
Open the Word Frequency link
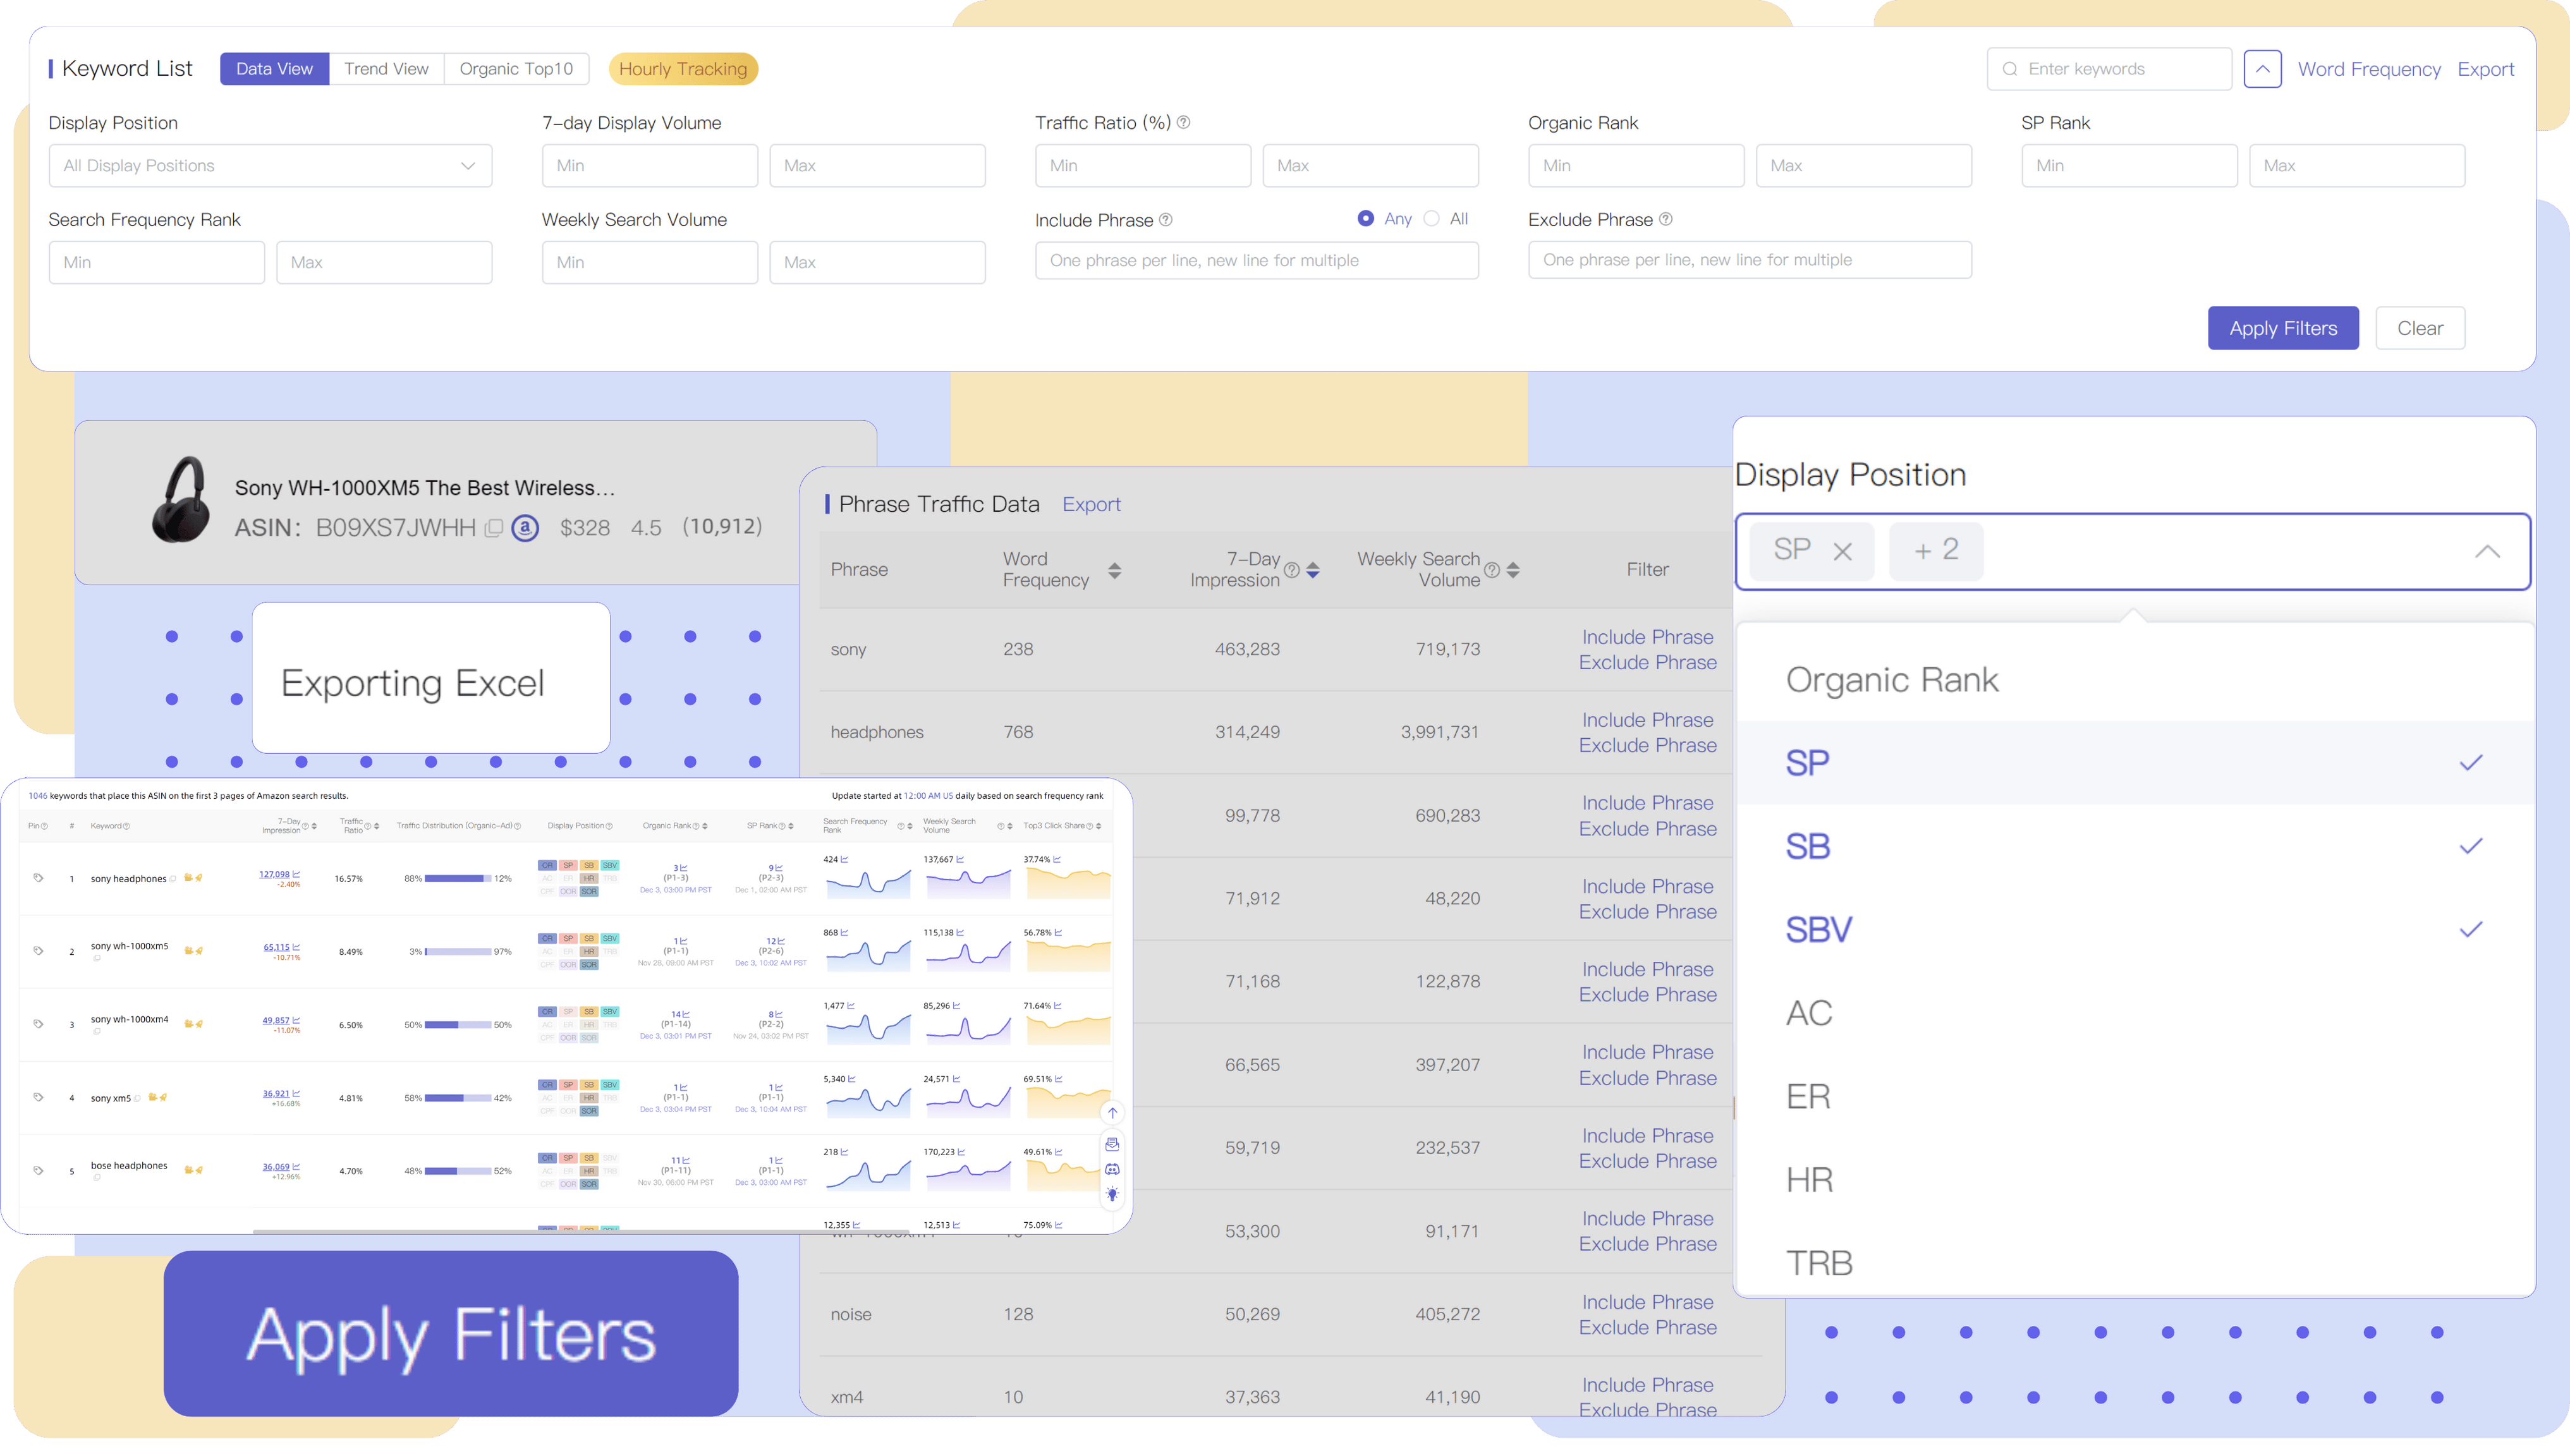point(2369,69)
